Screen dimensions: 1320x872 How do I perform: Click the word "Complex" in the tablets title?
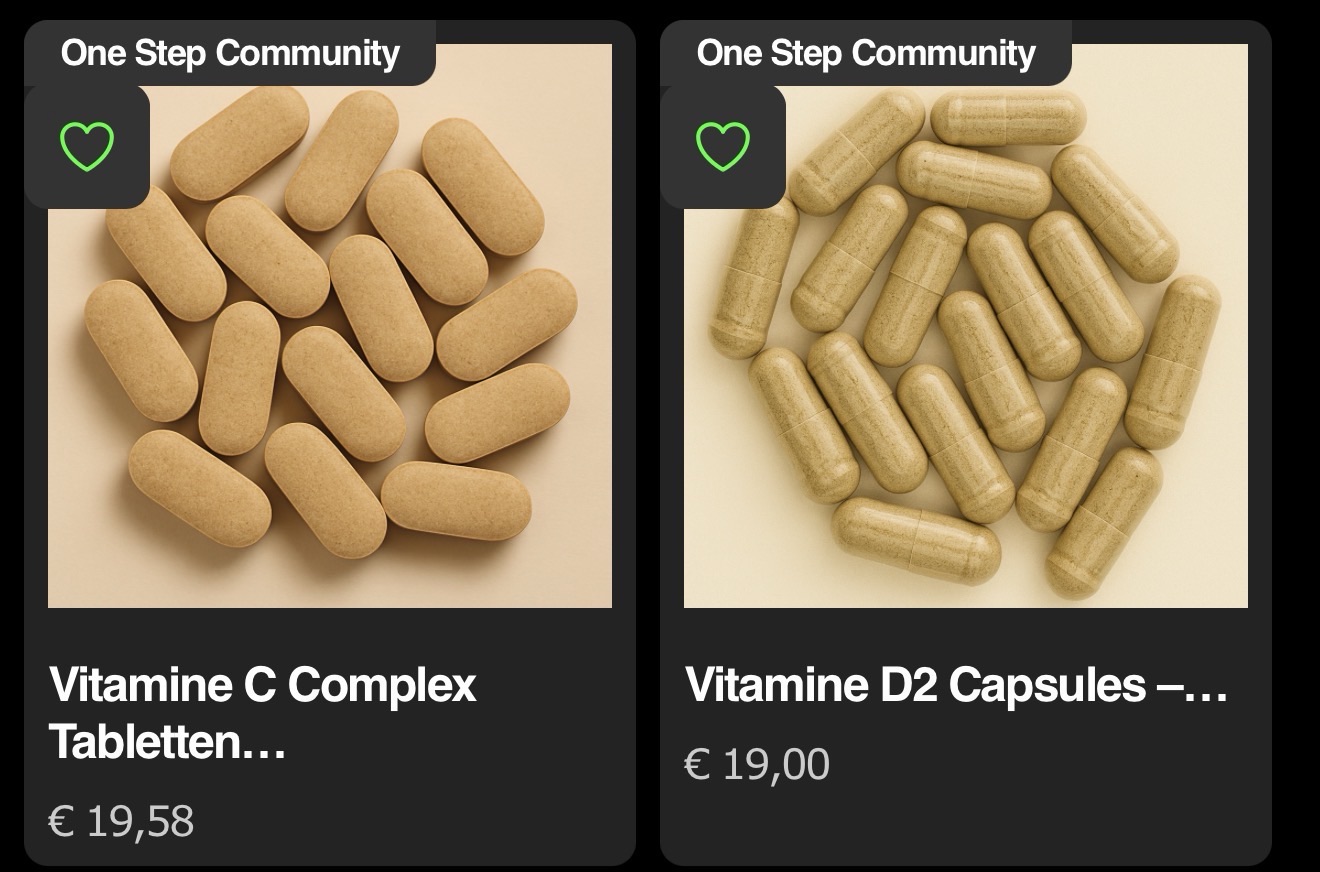pyautogui.click(x=383, y=685)
